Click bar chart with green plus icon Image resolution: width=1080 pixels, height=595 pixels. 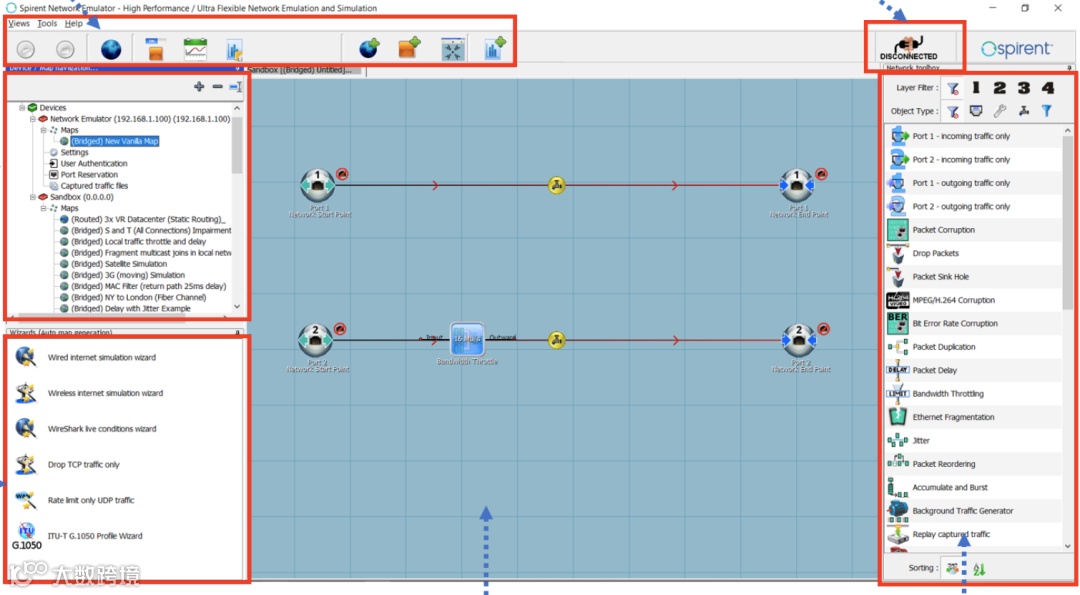click(x=495, y=48)
